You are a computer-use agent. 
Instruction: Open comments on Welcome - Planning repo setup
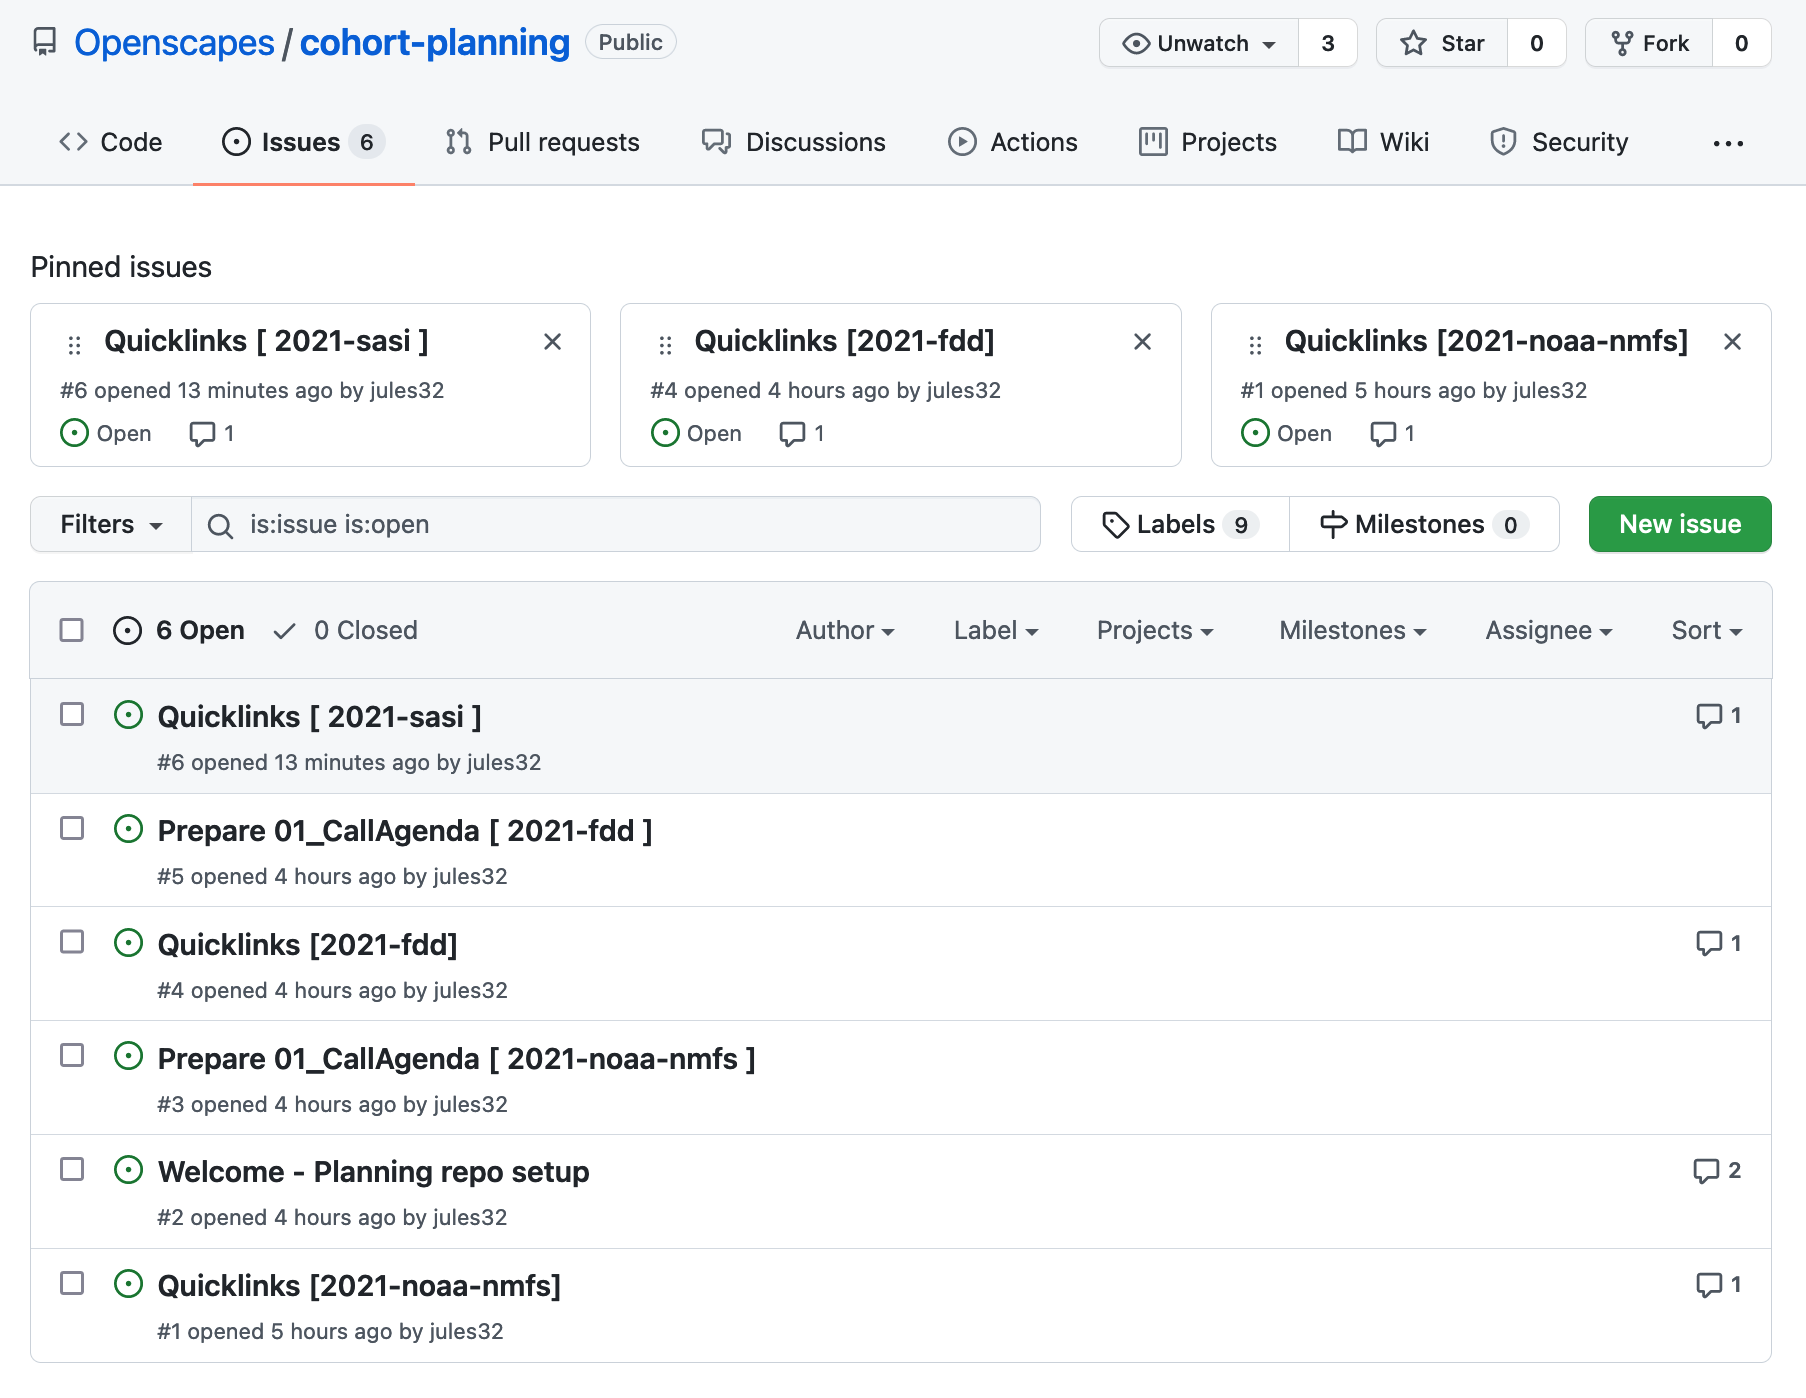pyautogui.click(x=1716, y=1171)
